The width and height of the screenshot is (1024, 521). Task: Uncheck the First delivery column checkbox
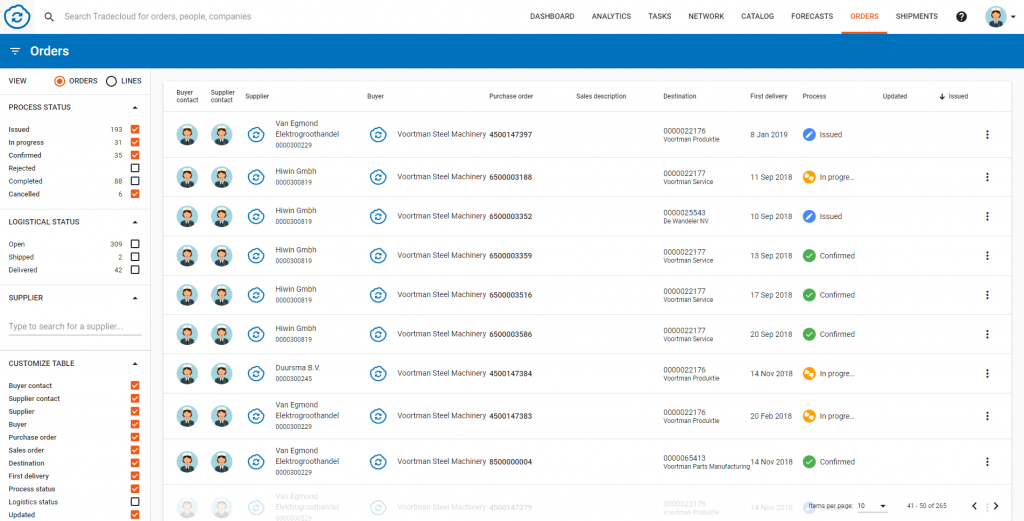[x=135, y=476]
